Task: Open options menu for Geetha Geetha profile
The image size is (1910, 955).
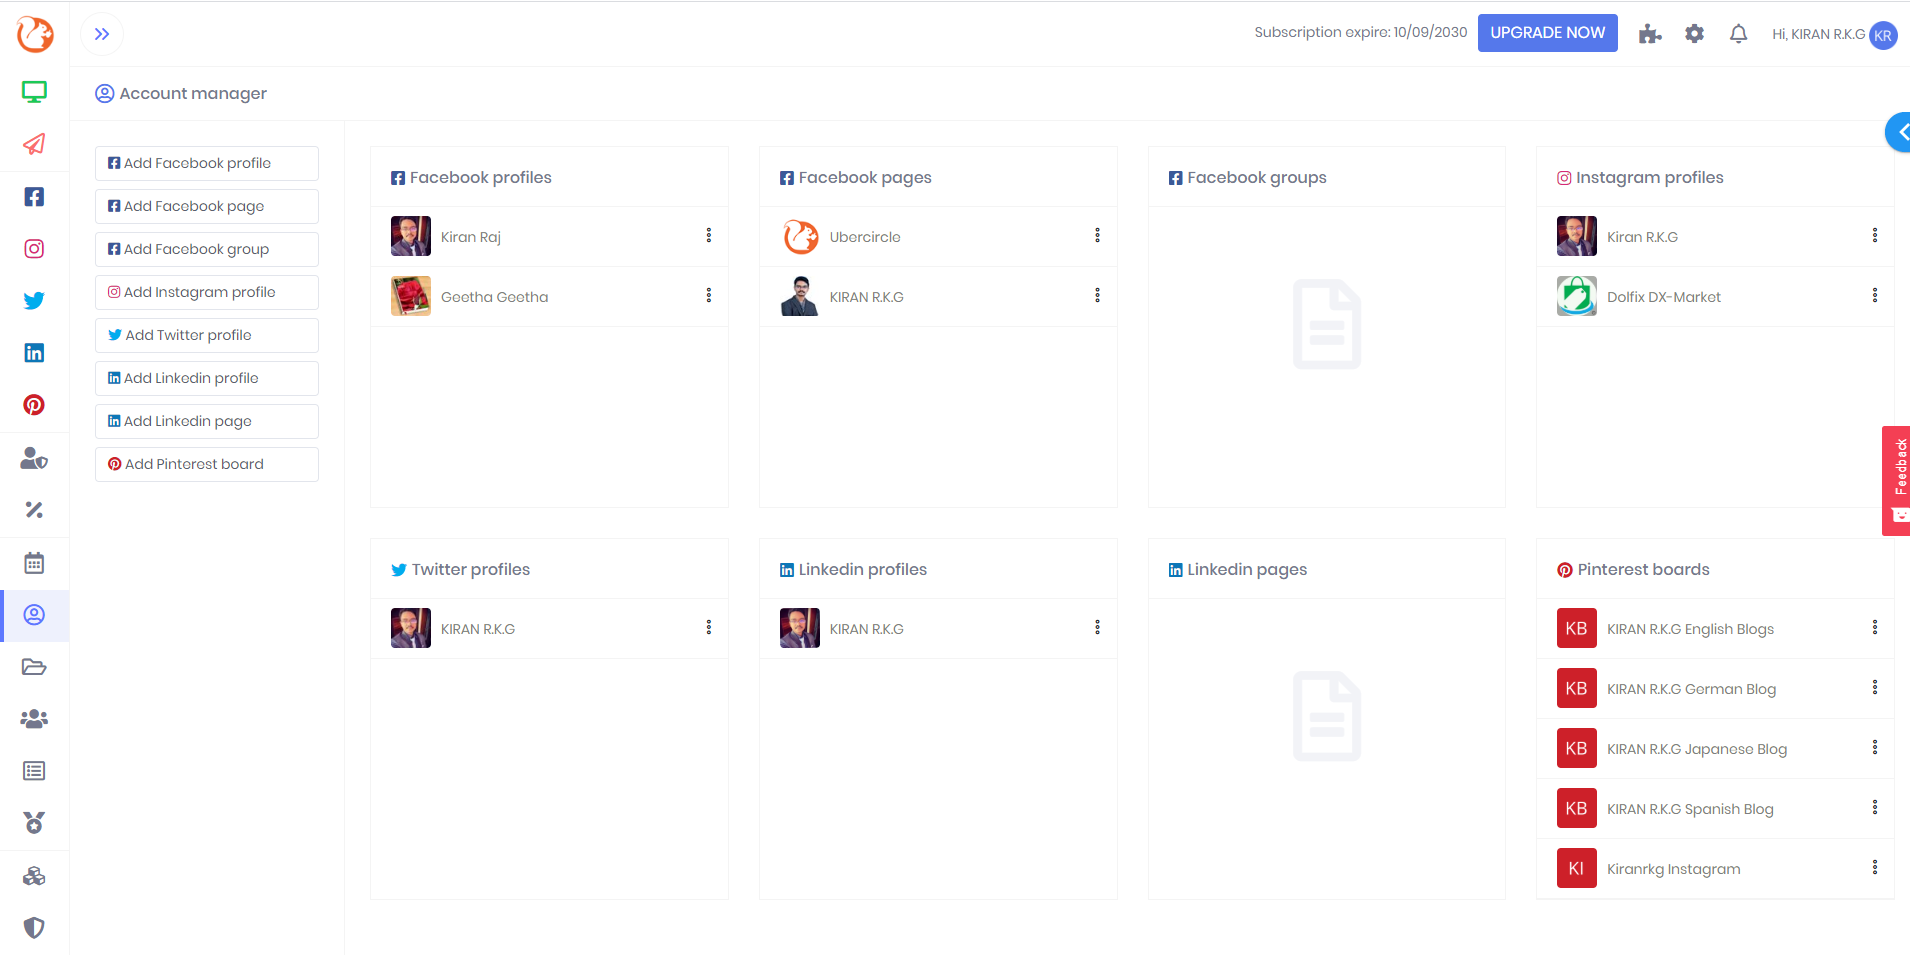Action: [709, 296]
